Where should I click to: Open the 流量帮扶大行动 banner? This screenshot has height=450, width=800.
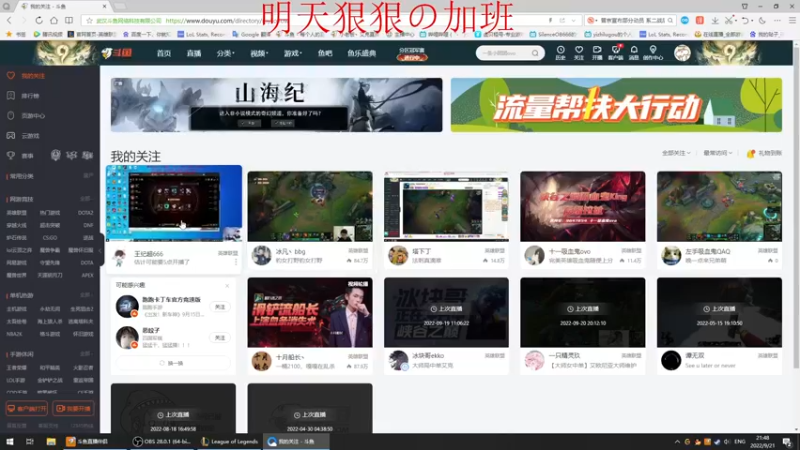click(616, 105)
